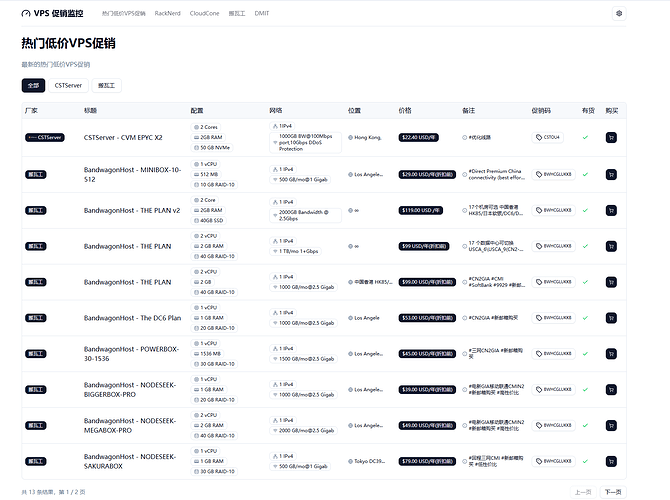Screen dimensions: 670x500
Task: Click the 上一页 previous page button
Action: [x=583, y=492]
